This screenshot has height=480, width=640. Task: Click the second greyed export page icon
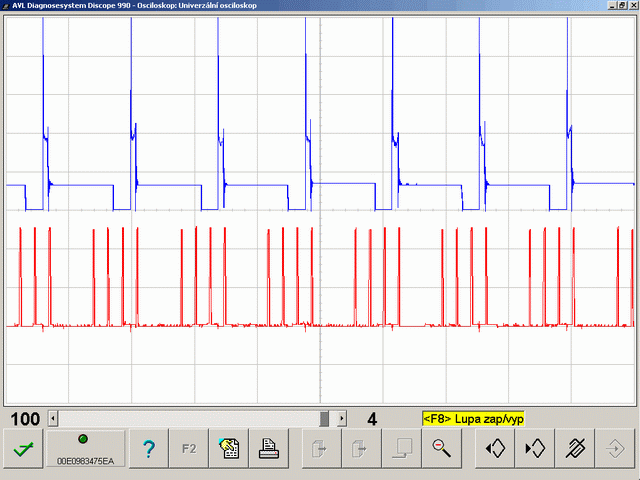[x=362, y=448]
